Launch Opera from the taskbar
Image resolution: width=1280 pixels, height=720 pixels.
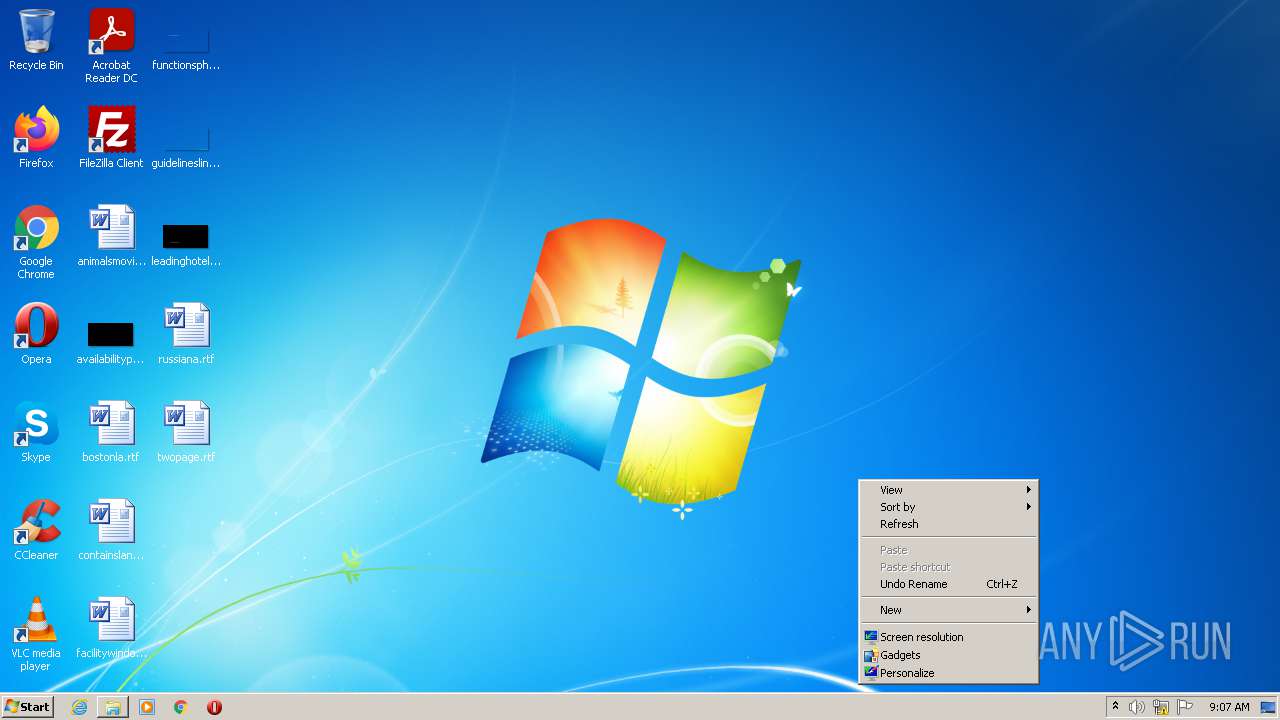click(214, 707)
